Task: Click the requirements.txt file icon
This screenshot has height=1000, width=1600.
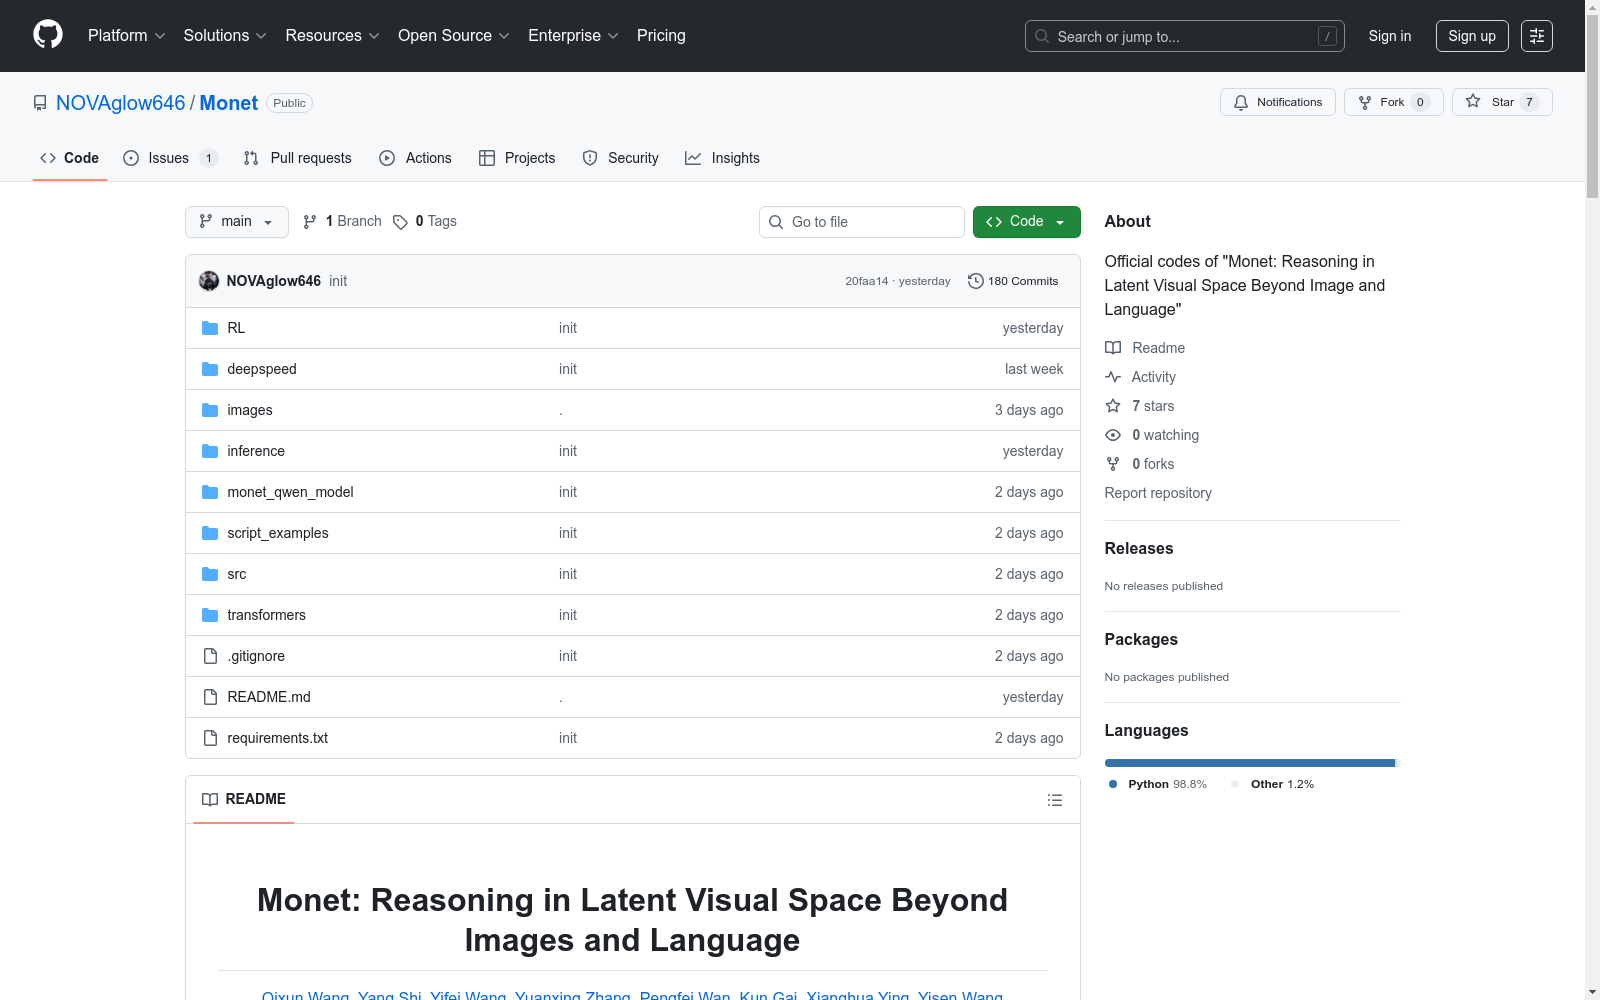Action: coord(210,738)
